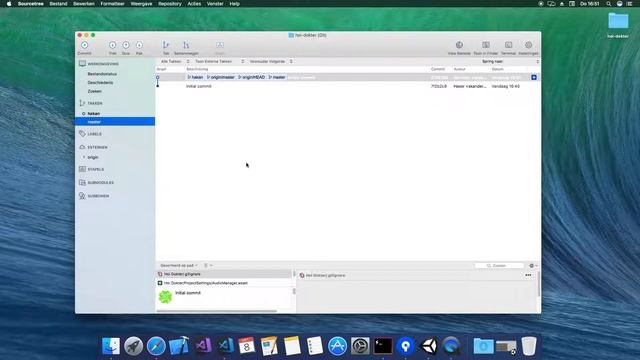Click the Stapels stash icon in sidebar
The image size is (640, 360).
click(82, 169)
